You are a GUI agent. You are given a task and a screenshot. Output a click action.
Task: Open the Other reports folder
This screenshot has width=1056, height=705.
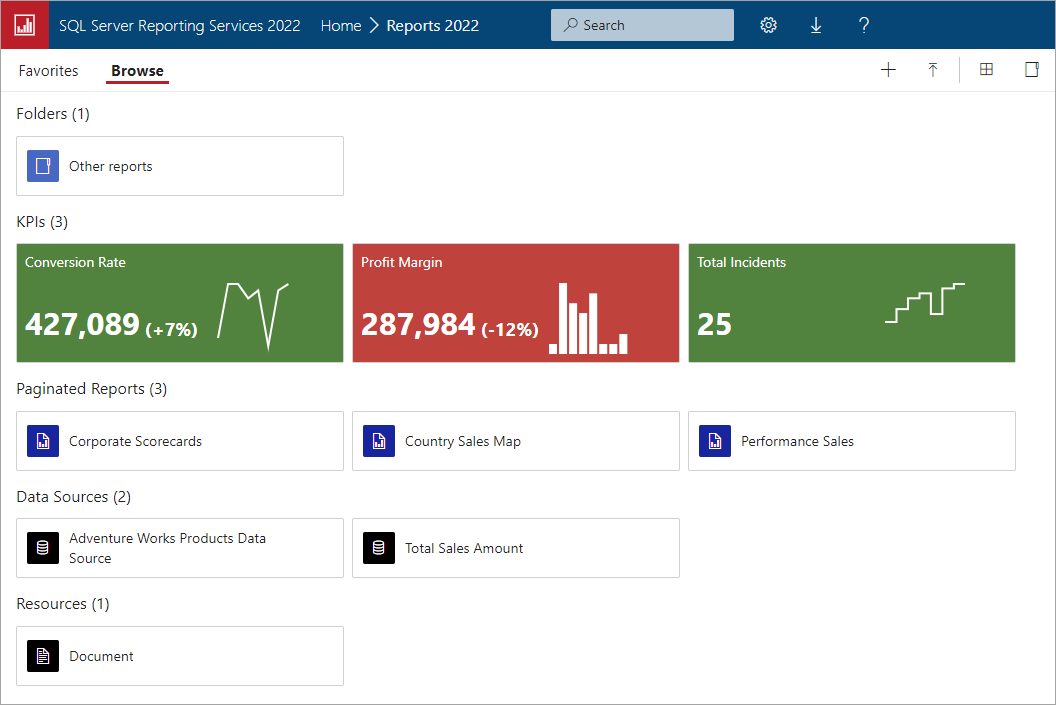point(180,166)
